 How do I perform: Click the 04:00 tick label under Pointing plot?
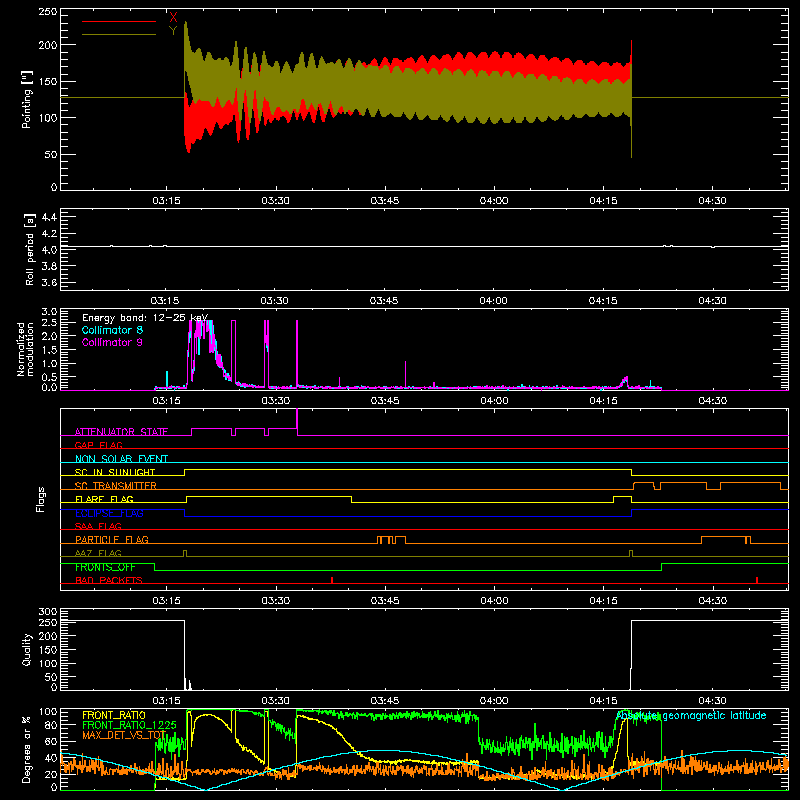click(494, 201)
